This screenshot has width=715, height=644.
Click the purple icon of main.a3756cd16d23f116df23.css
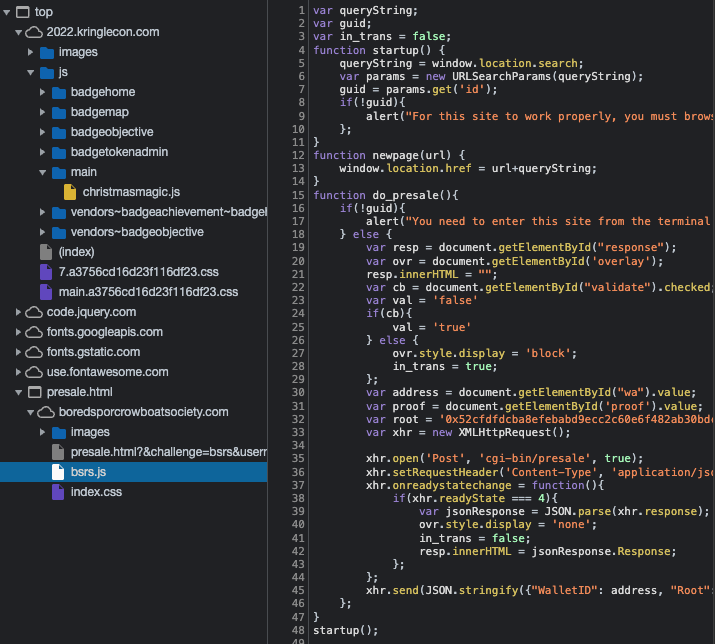[46, 292]
